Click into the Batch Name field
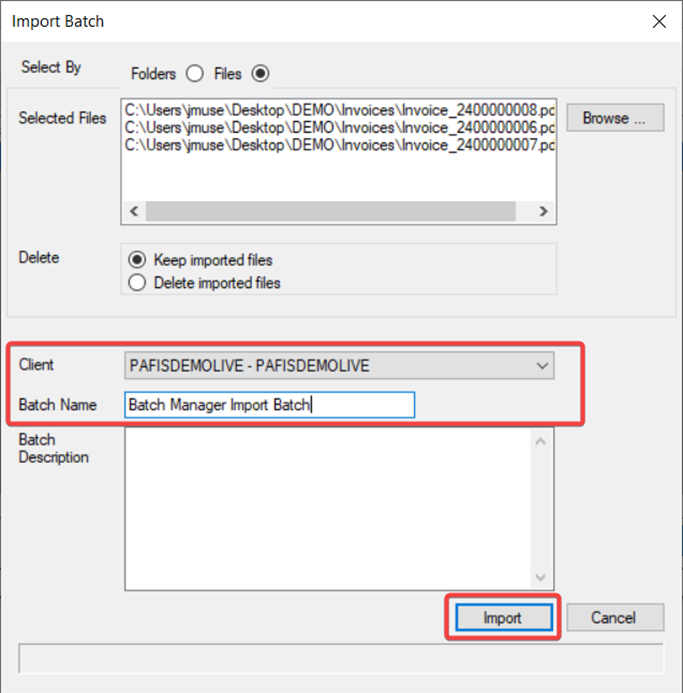 tap(268, 404)
